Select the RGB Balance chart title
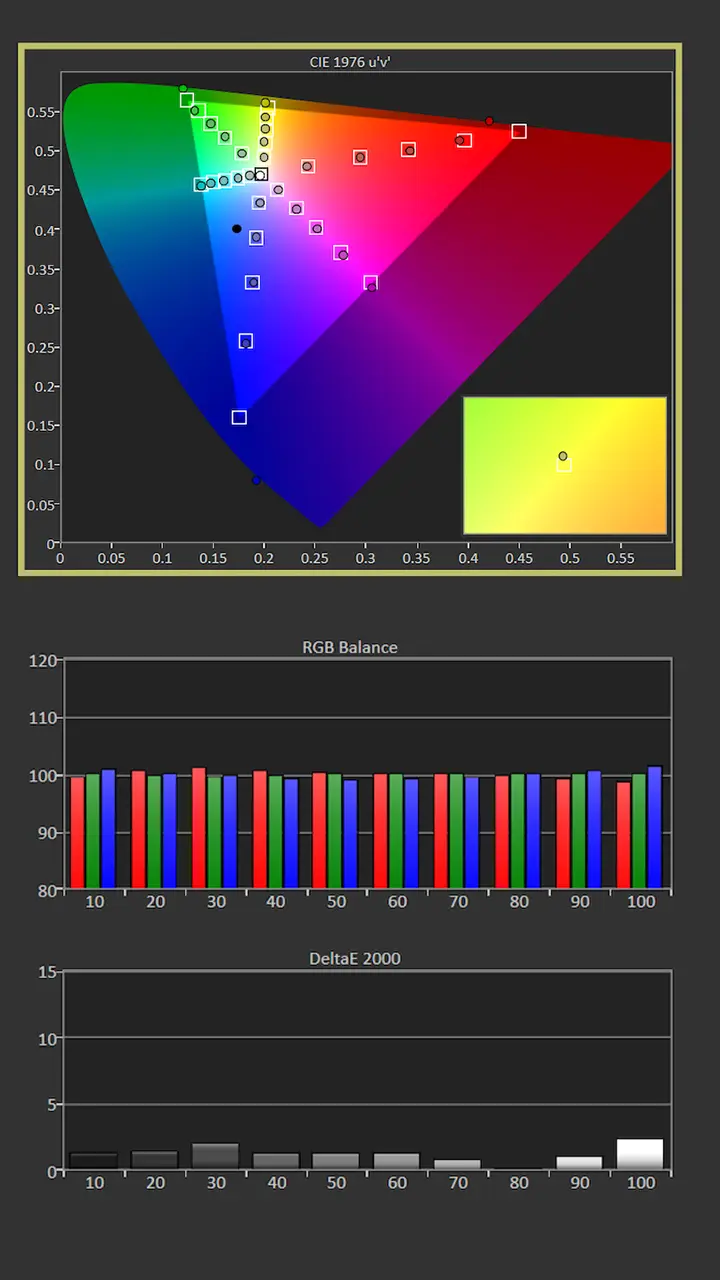 pos(350,647)
